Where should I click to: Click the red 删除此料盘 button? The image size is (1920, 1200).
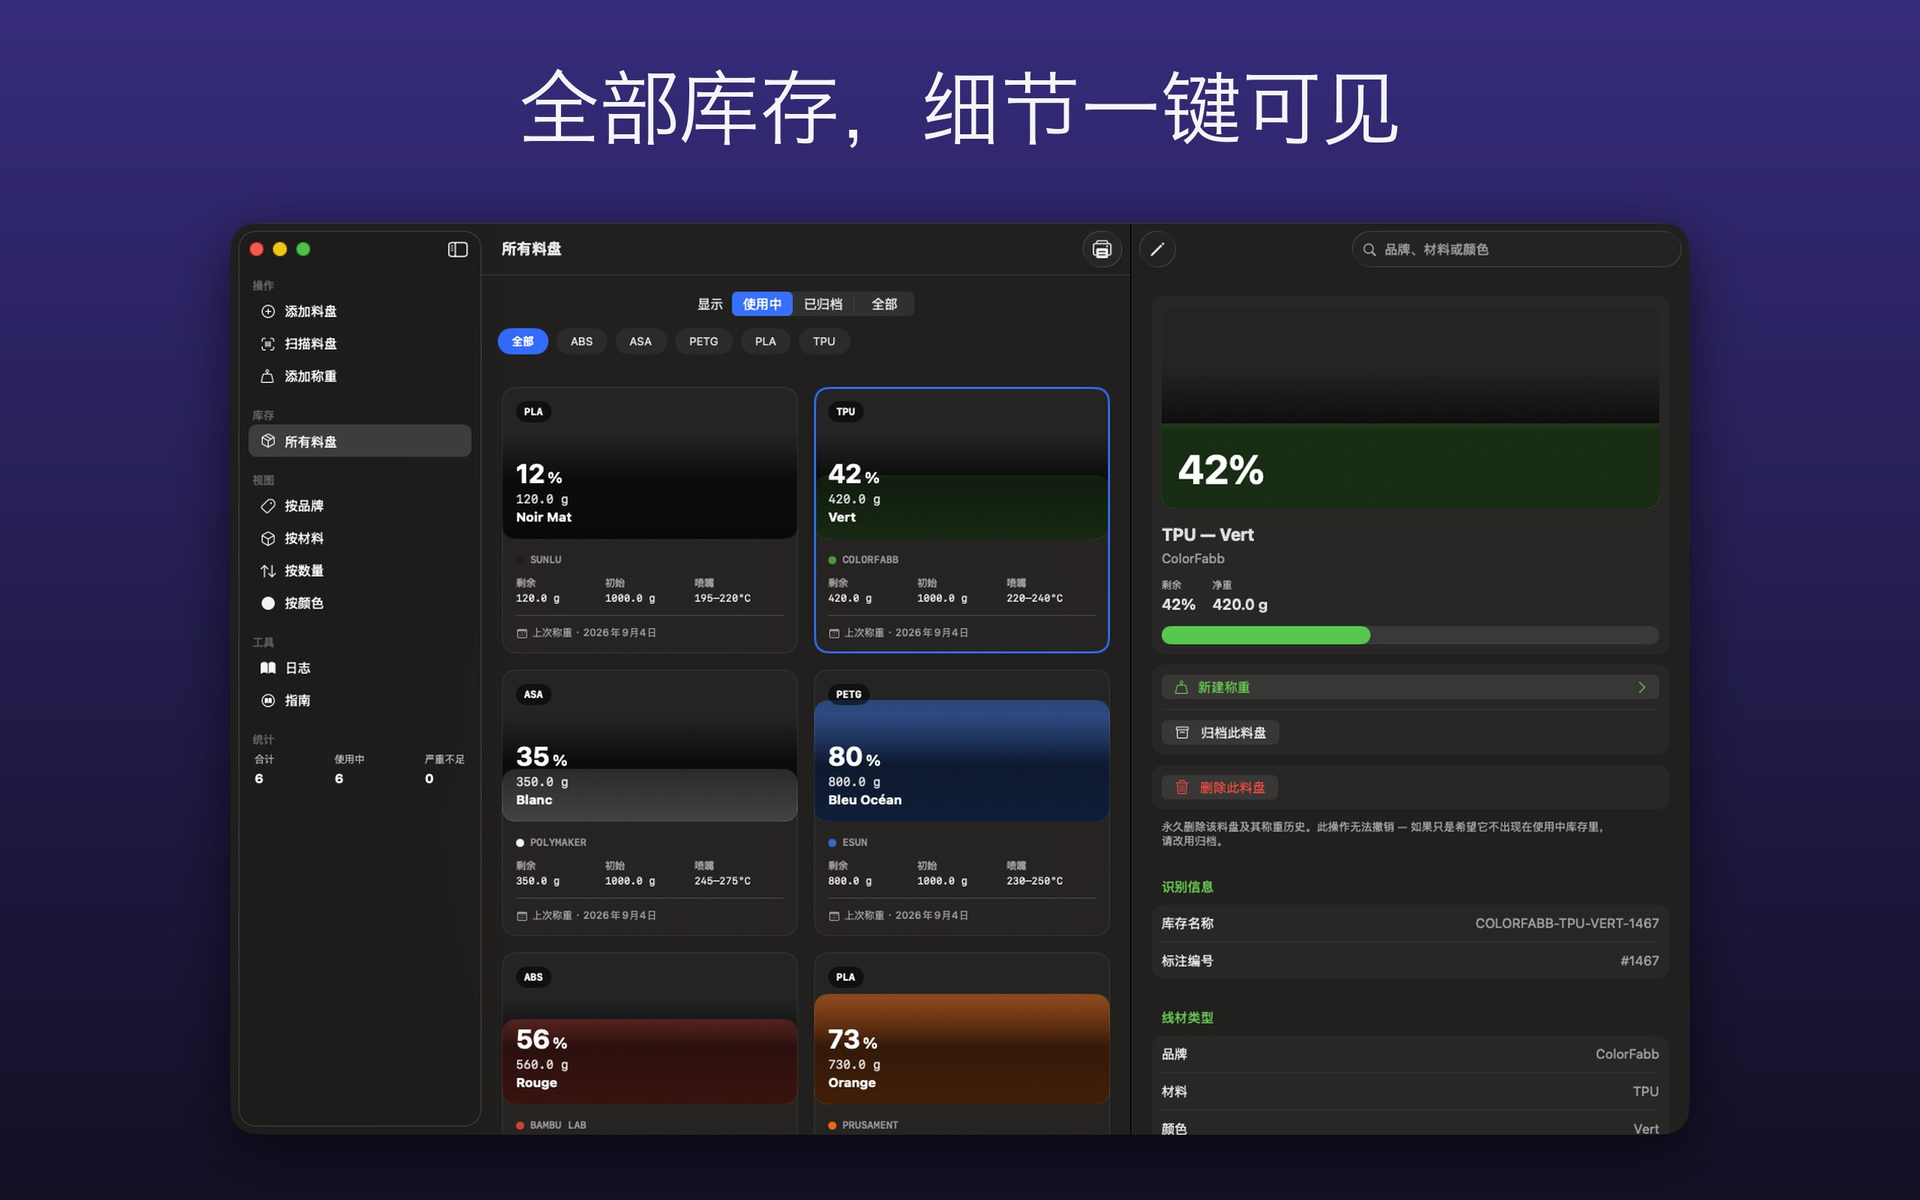[1220, 788]
